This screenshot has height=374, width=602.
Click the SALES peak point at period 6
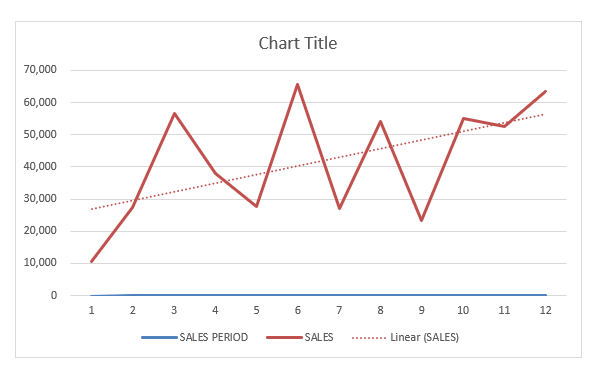pyautogui.click(x=298, y=84)
